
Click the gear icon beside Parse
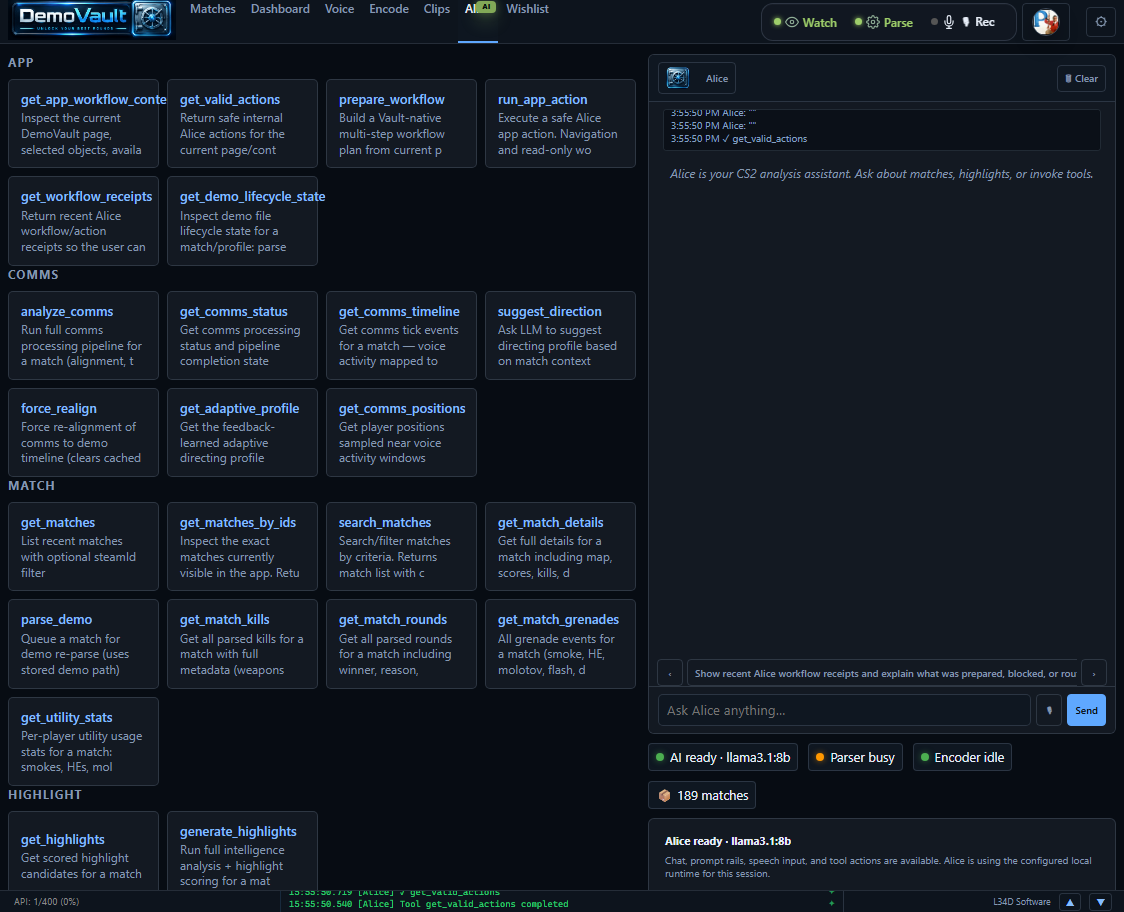tap(872, 22)
